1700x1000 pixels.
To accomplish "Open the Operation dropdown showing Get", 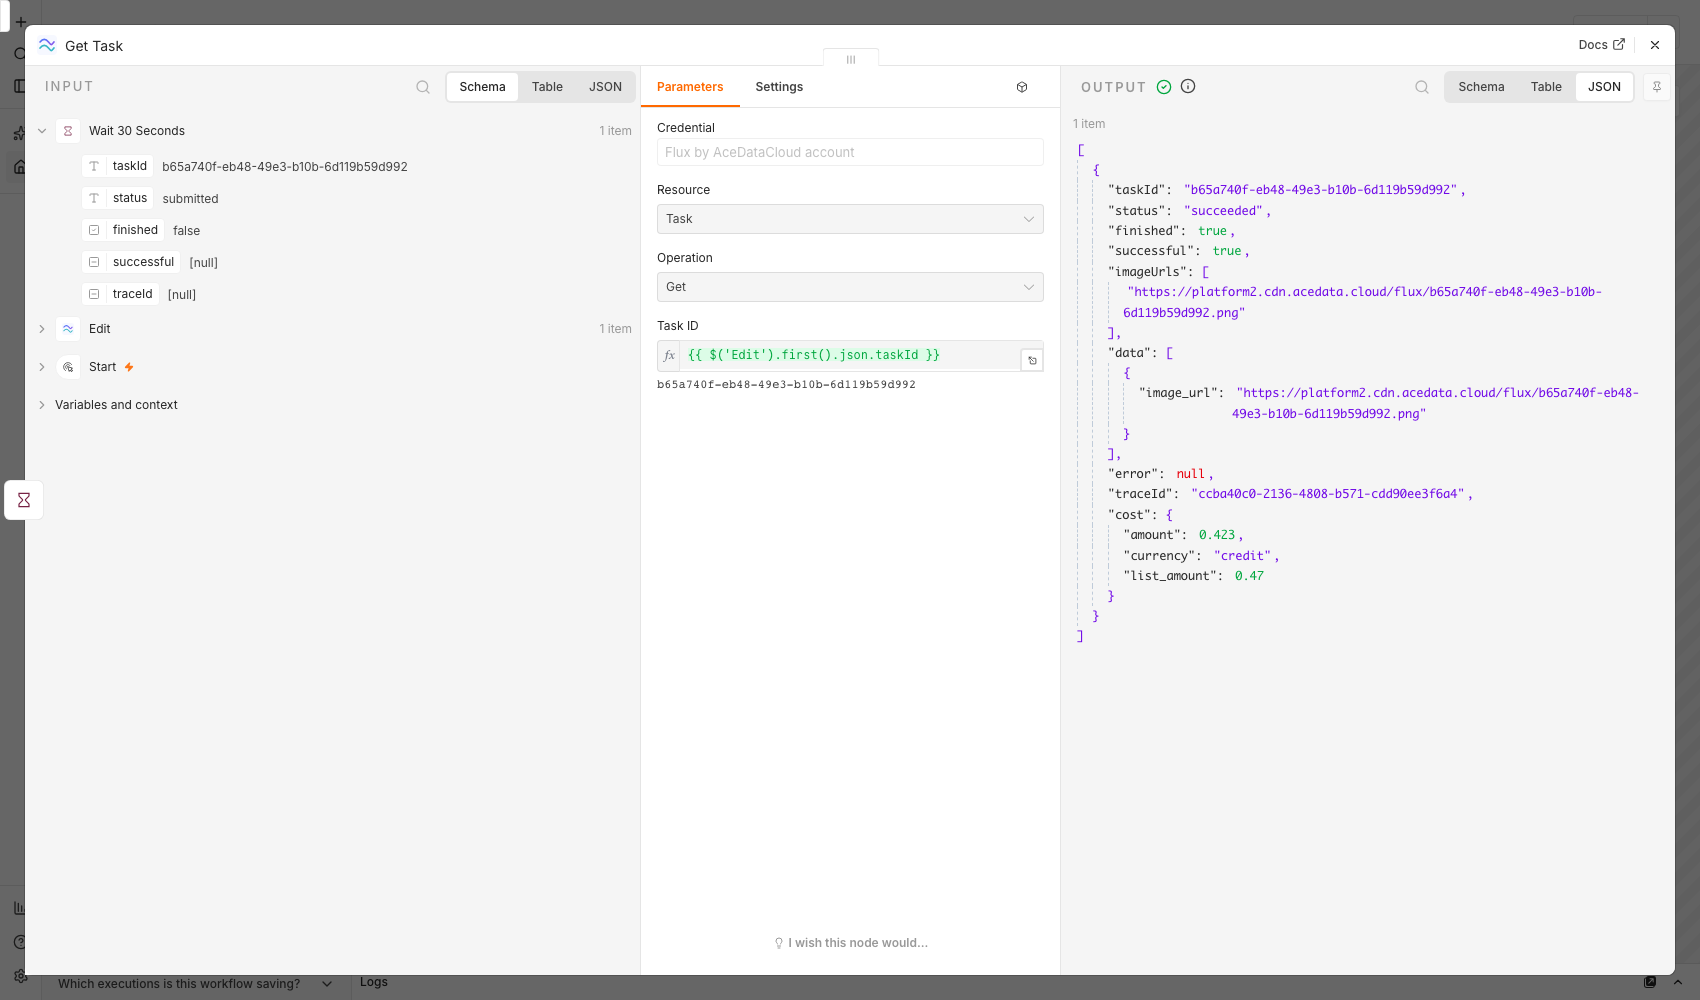I will 850,287.
